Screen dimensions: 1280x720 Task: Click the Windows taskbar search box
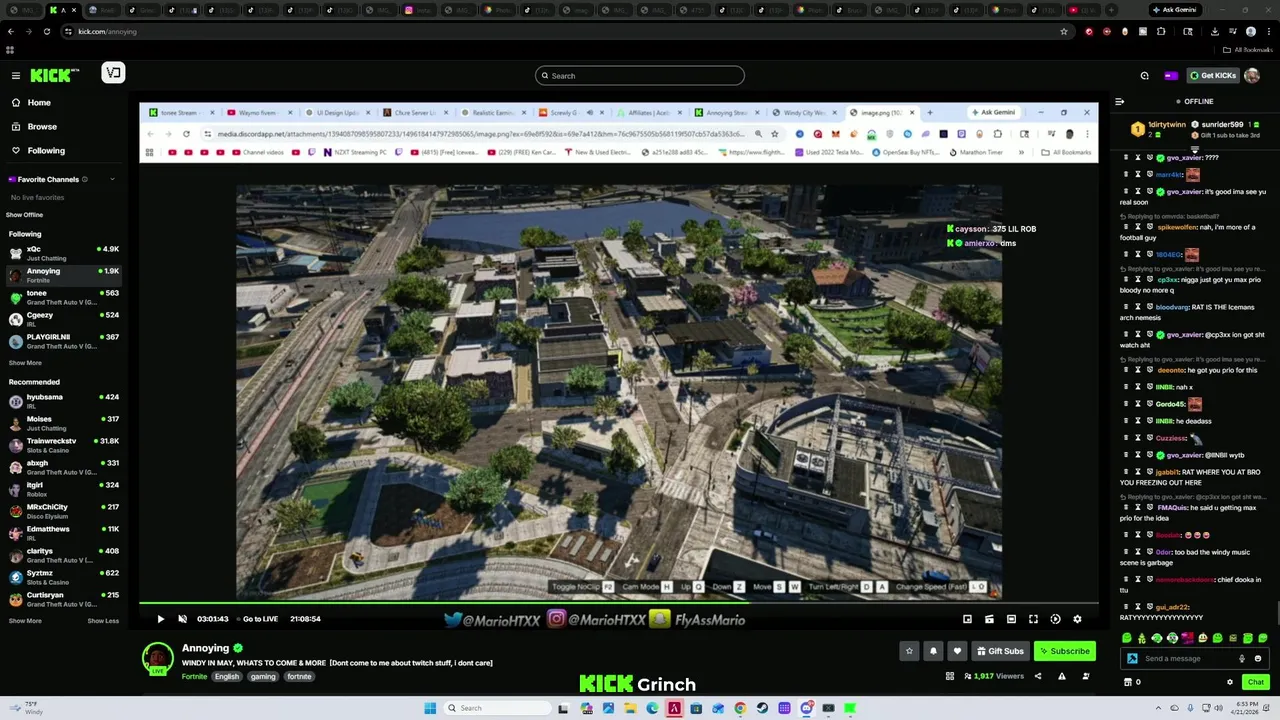coord(499,708)
